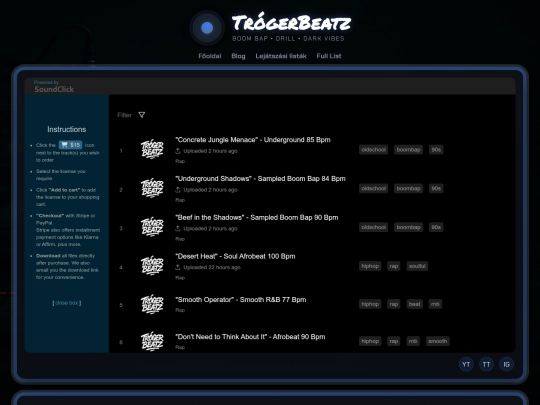Screen dimensions: 540x405
Task: Click the TrógerBeatz round logo disc
Action: coord(207,28)
